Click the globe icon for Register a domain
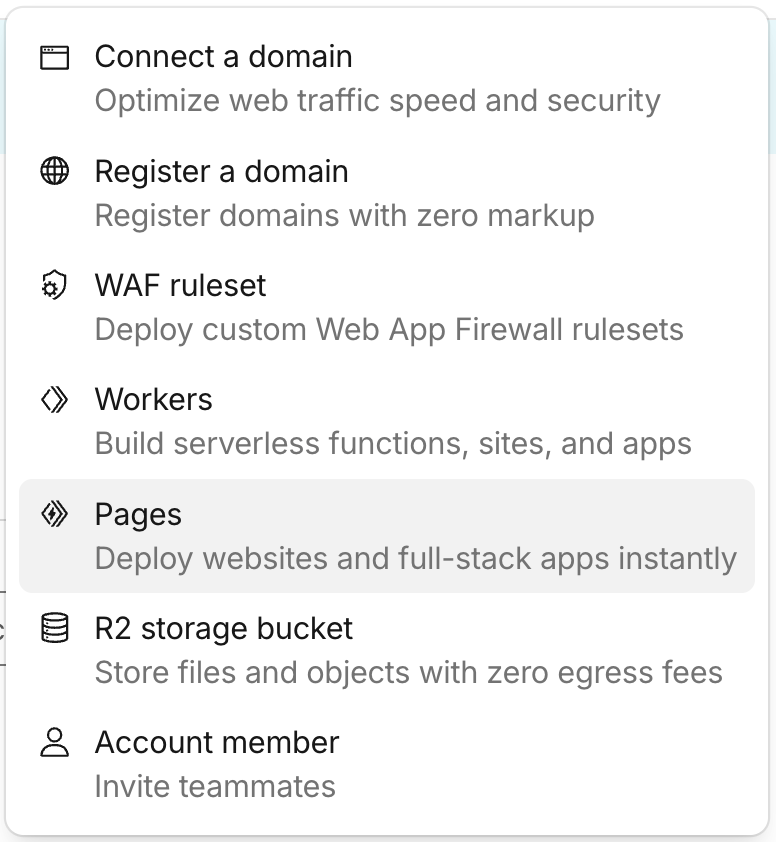The image size is (776, 842). pyautogui.click(x=54, y=171)
